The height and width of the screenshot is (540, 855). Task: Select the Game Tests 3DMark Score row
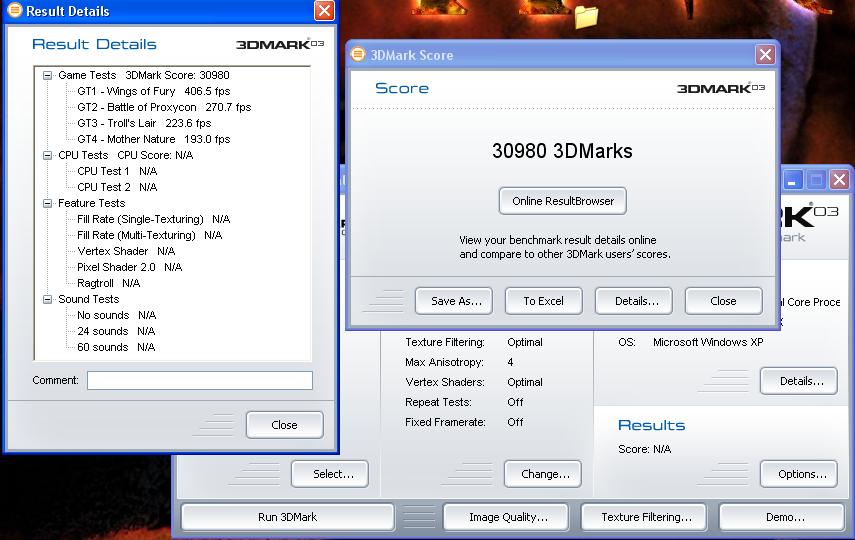point(144,75)
